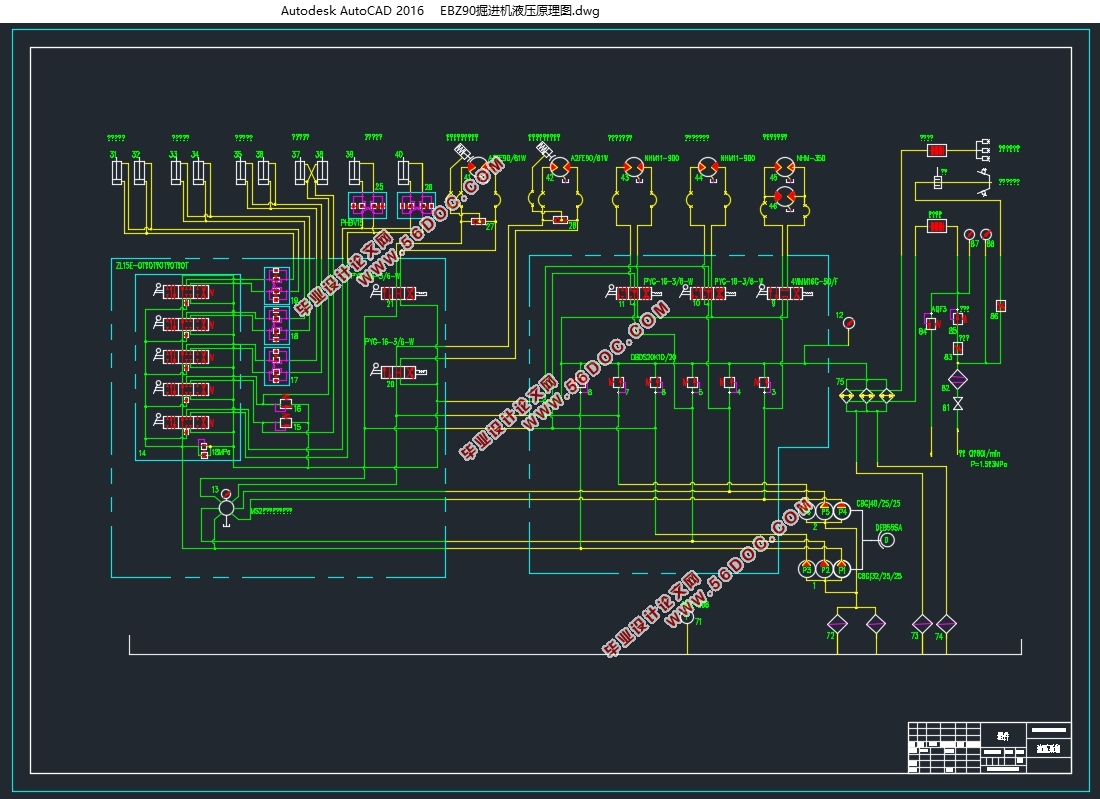Image resolution: width=1100 pixels, height=799 pixels.
Task: Select pressure gauge numbered 87
Action: [x=969, y=234]
